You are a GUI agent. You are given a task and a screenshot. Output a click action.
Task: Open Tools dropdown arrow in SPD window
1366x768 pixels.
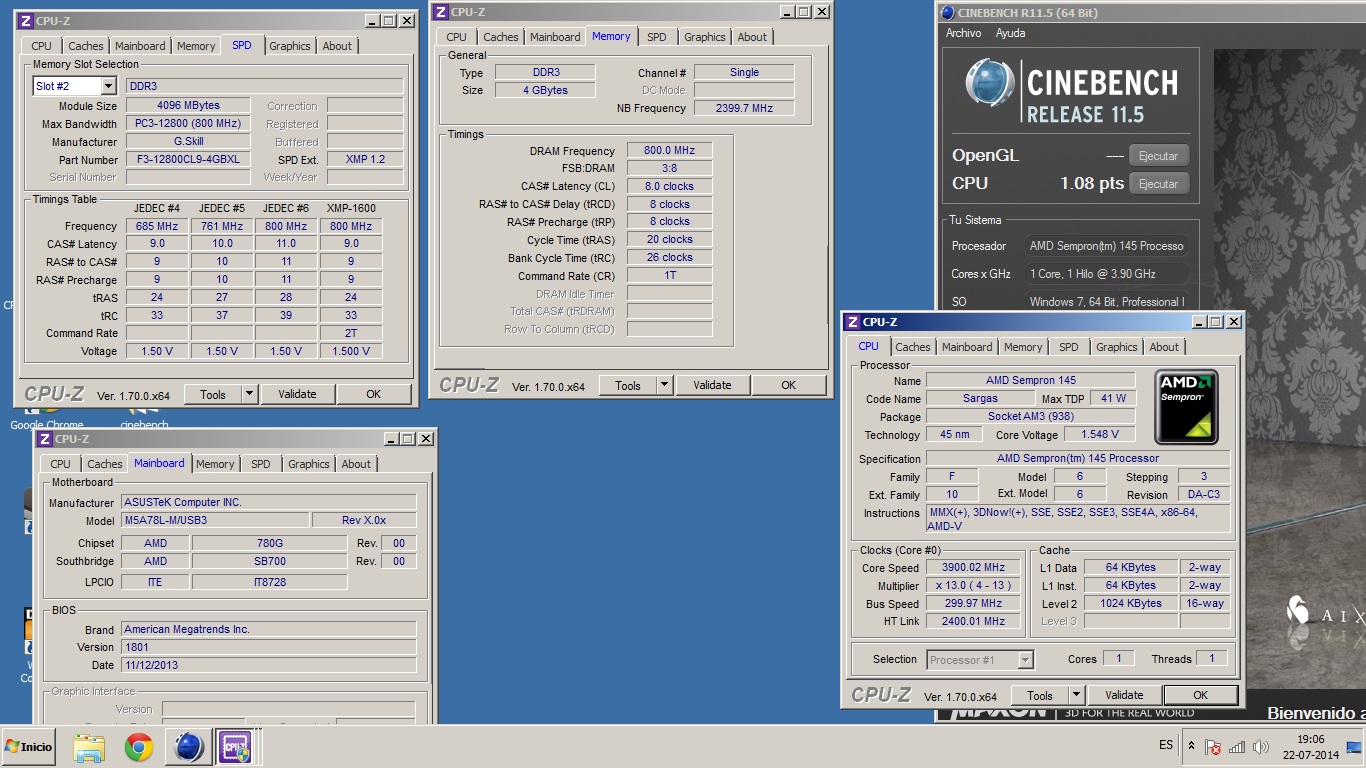click(249, 394)
